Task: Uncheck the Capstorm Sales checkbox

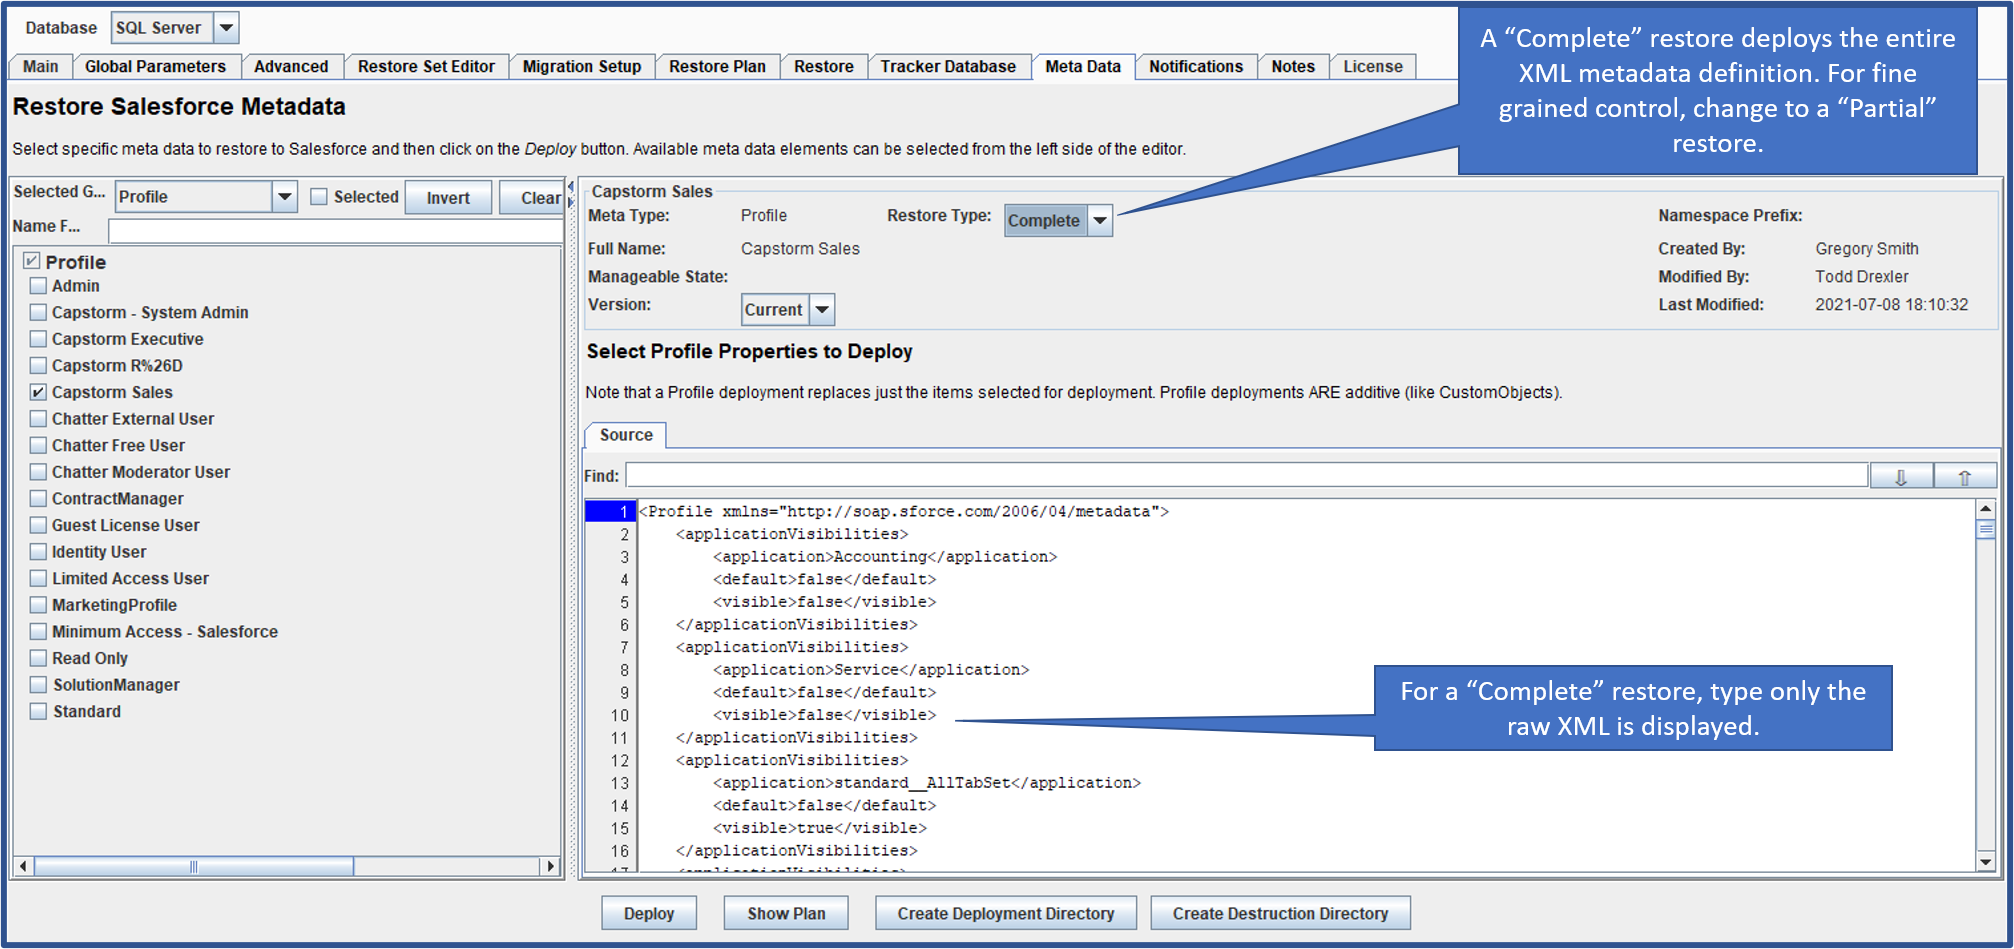Action: (x=38, y=392)
